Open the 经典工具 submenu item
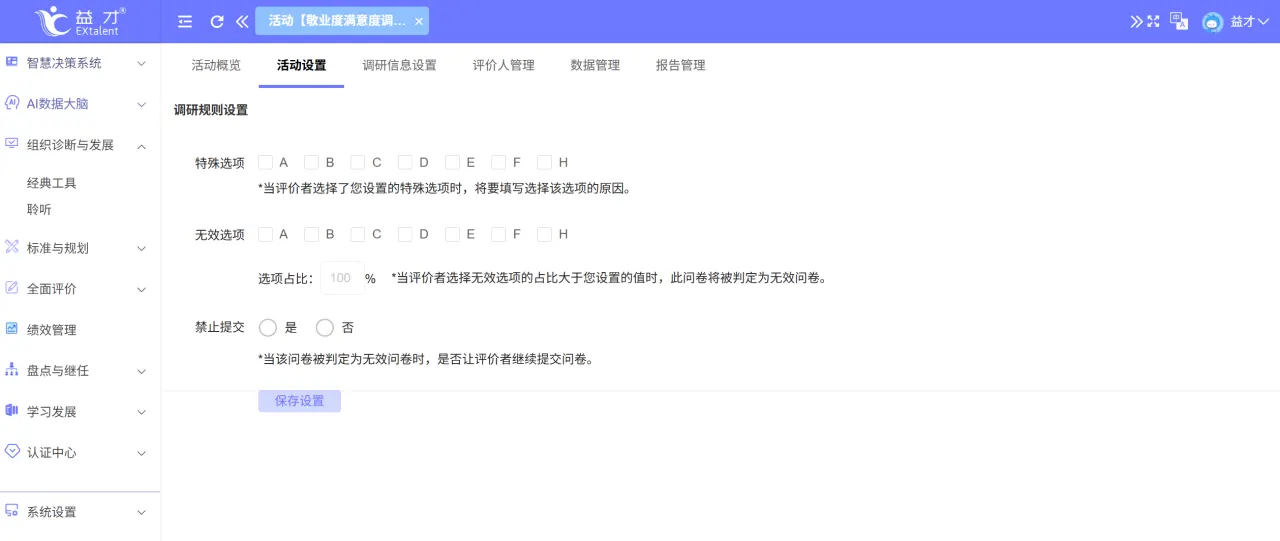The width and height of the screenshot is (1280, 541). (x=52, y=183)
